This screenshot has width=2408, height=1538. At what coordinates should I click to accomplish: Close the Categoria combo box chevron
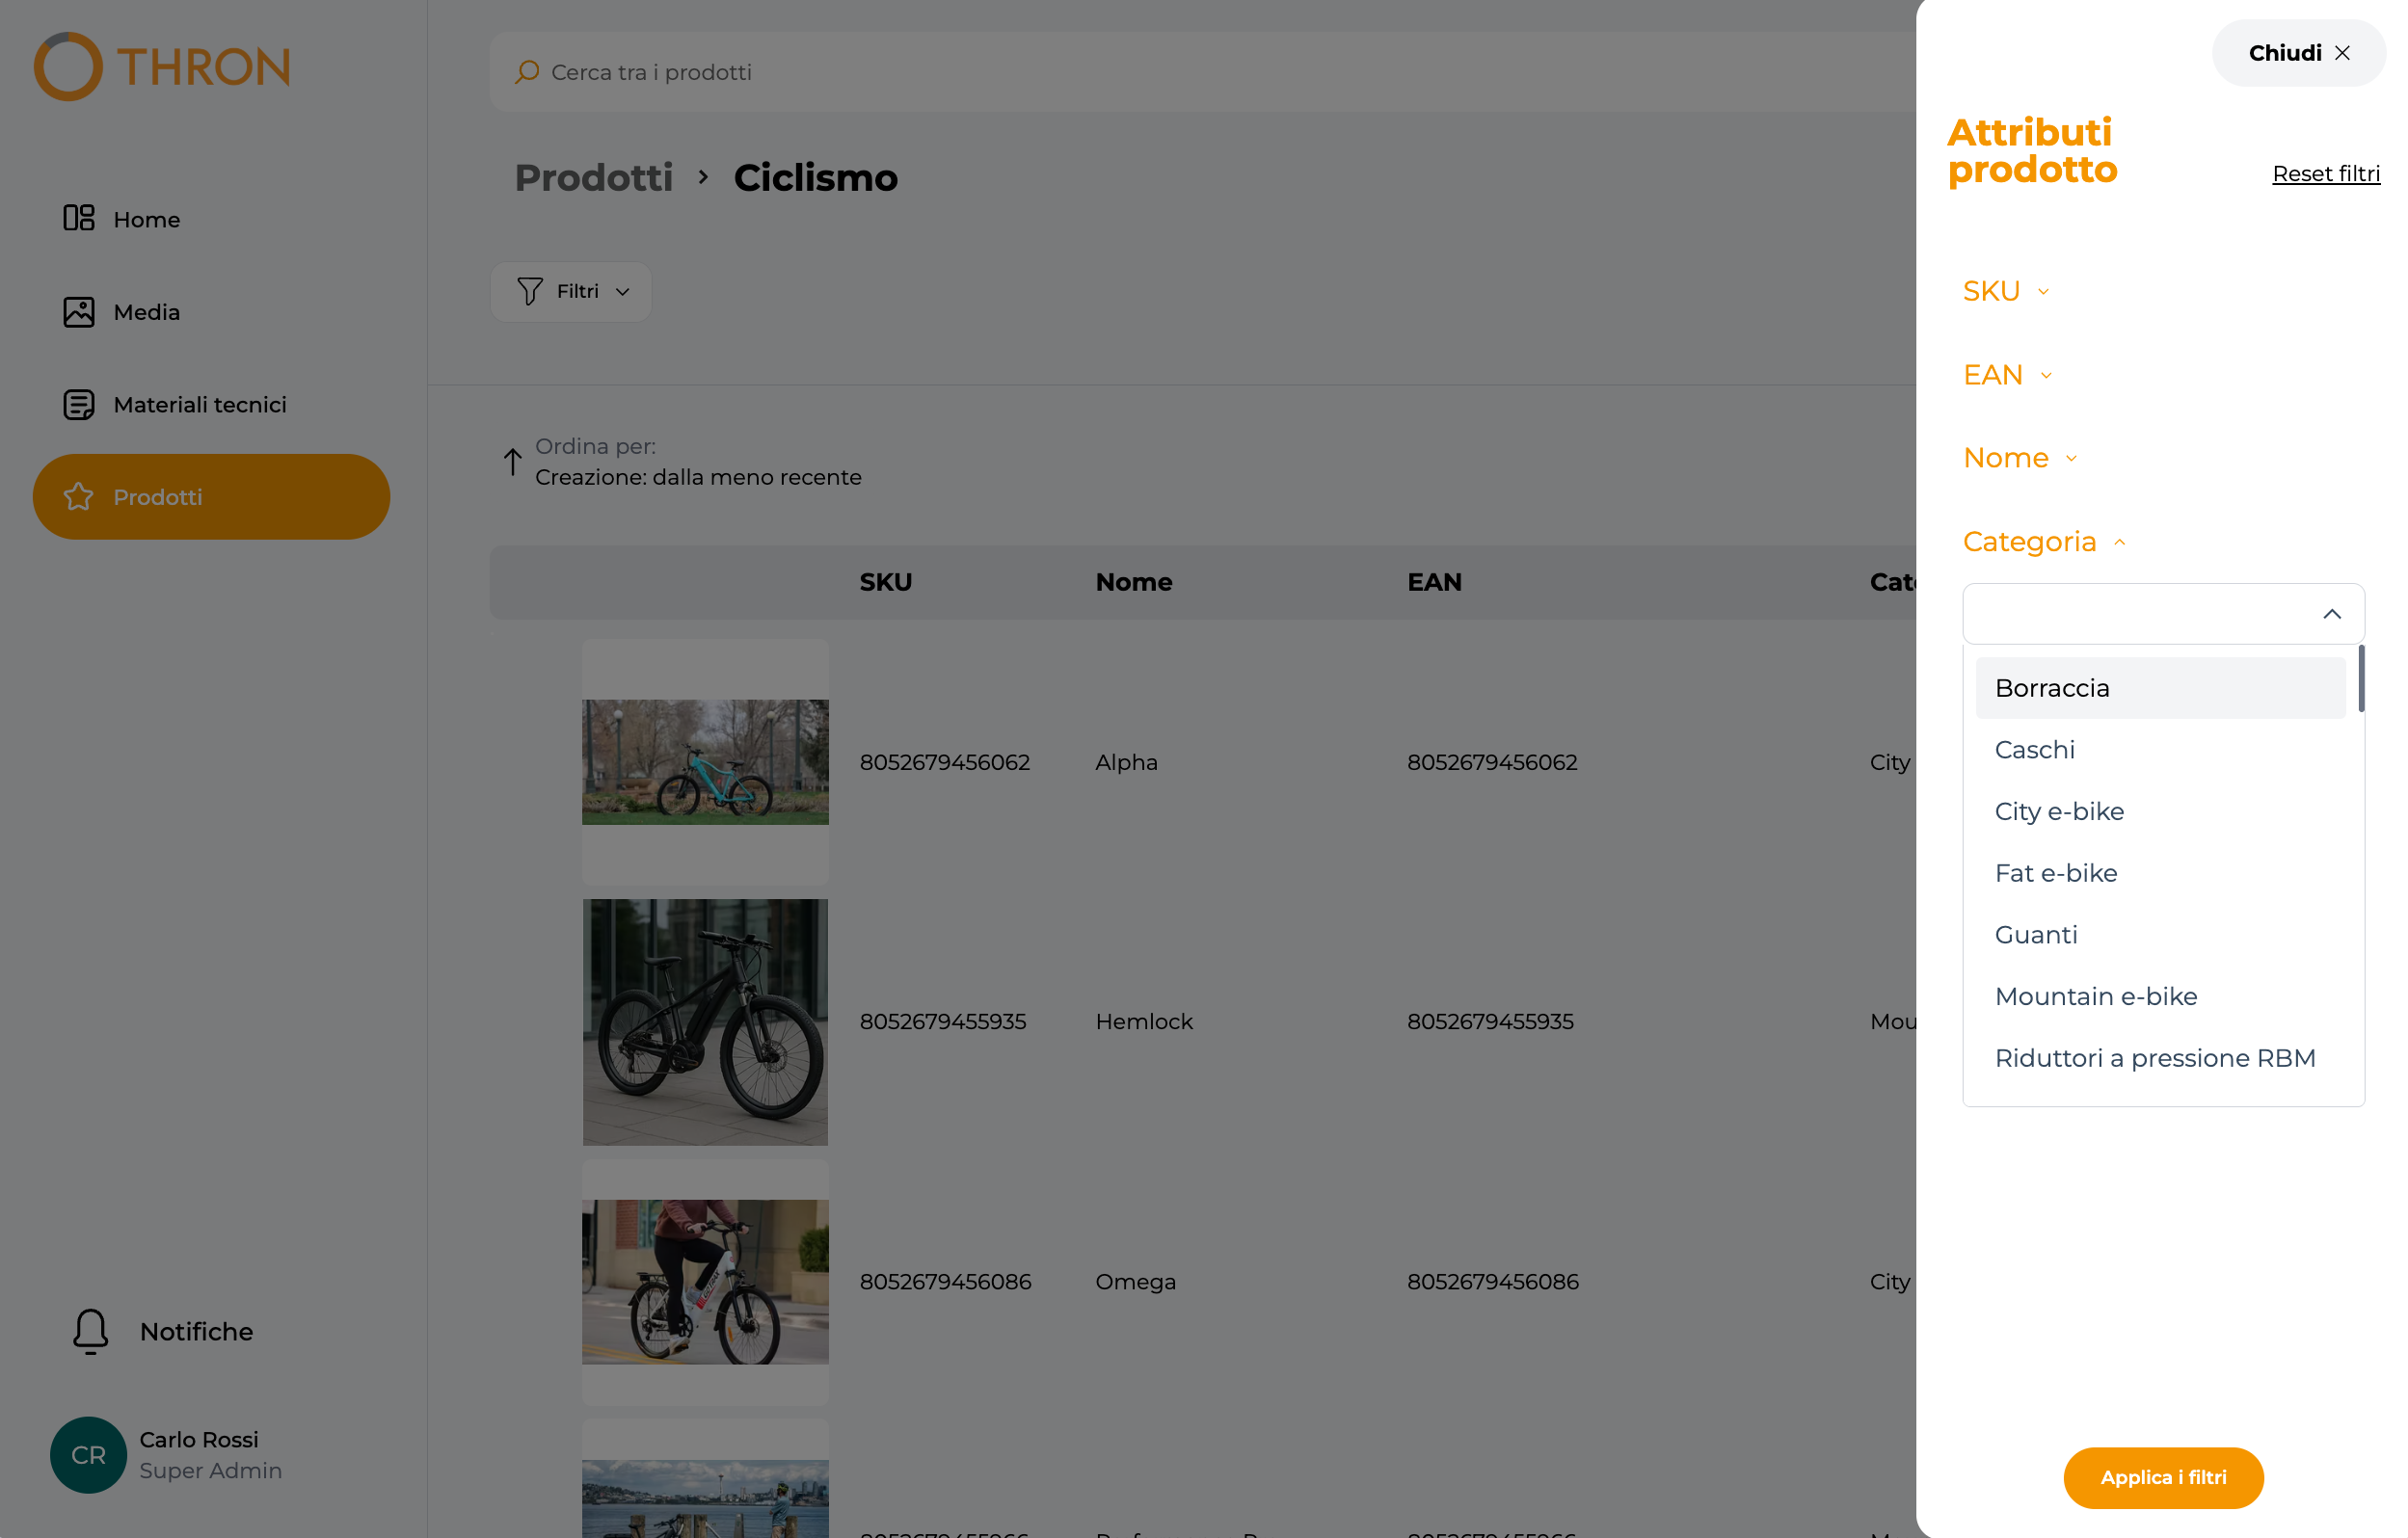coord(2332,614)
